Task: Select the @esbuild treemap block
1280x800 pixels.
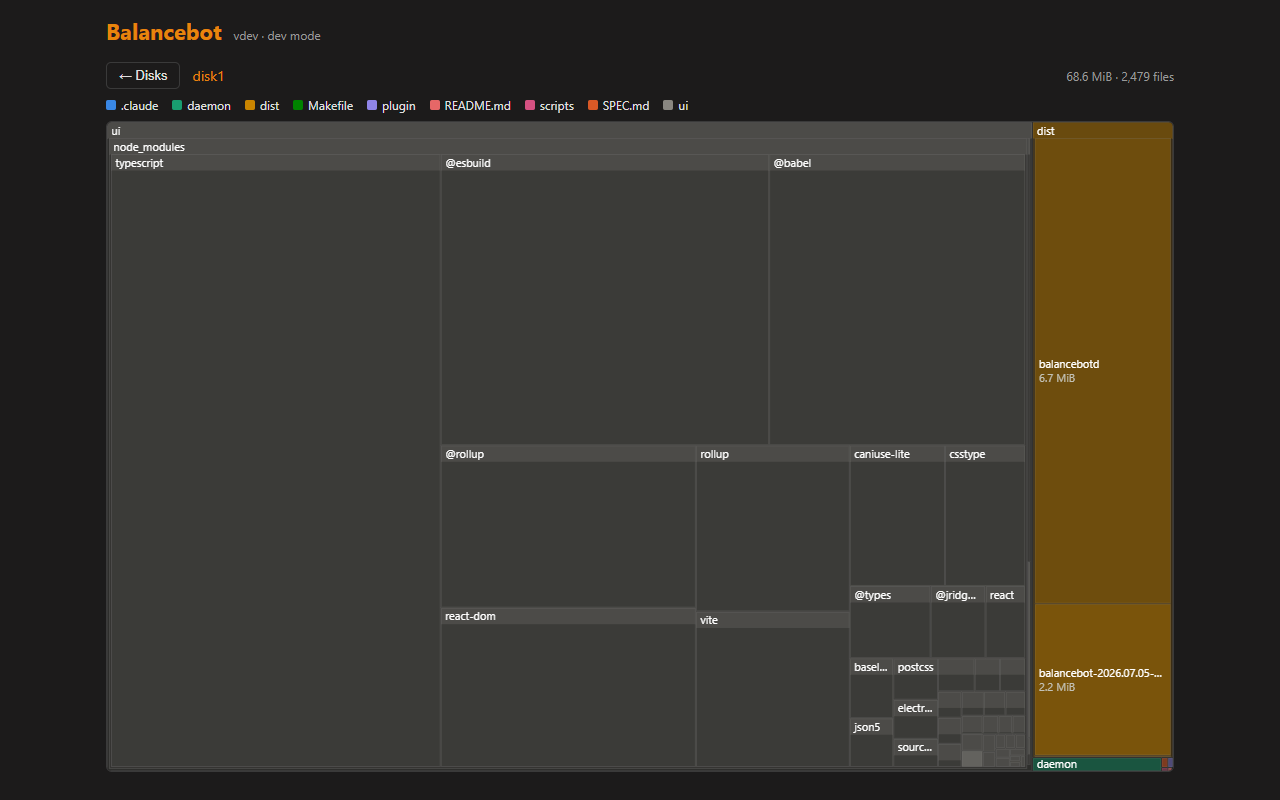Action: tap(605, 300)
